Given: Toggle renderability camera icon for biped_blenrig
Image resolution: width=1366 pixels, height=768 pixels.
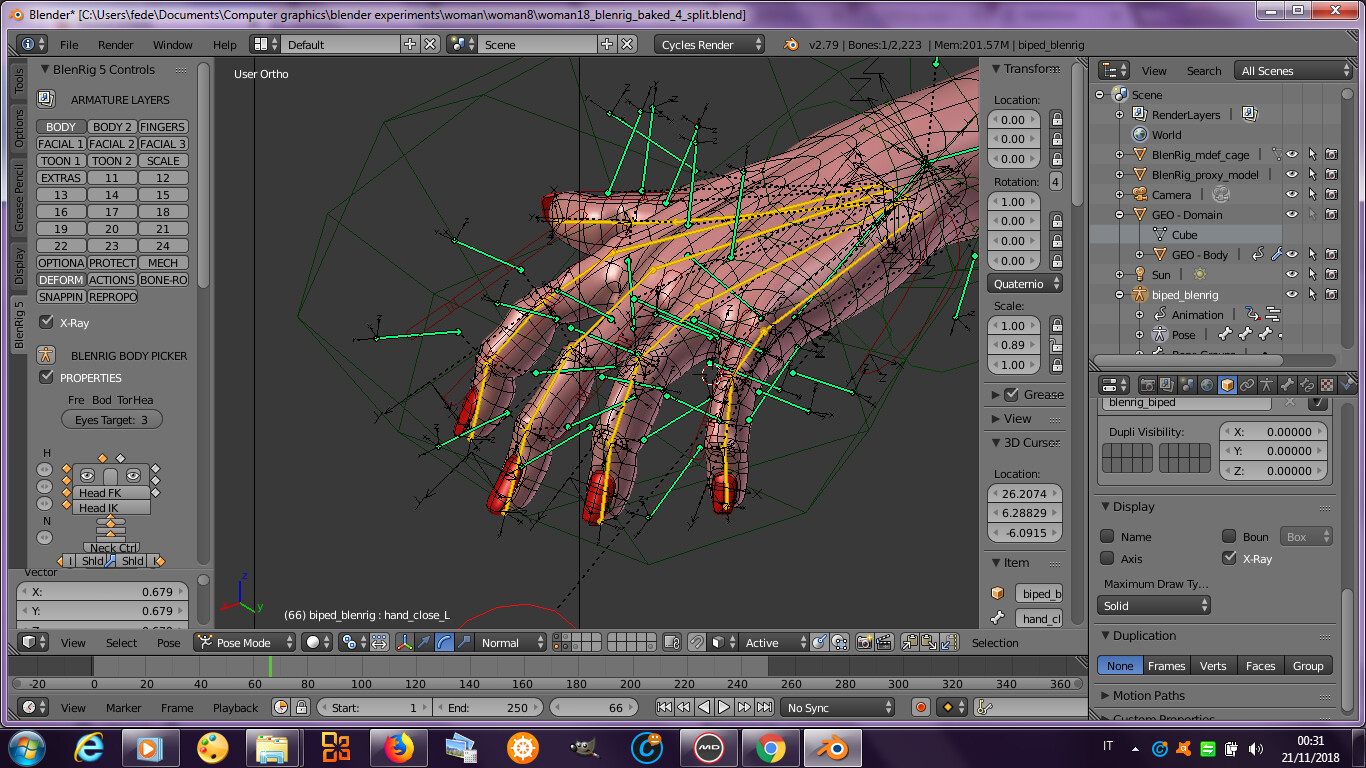Looking at the screenshot, I should coord(1331,294).
